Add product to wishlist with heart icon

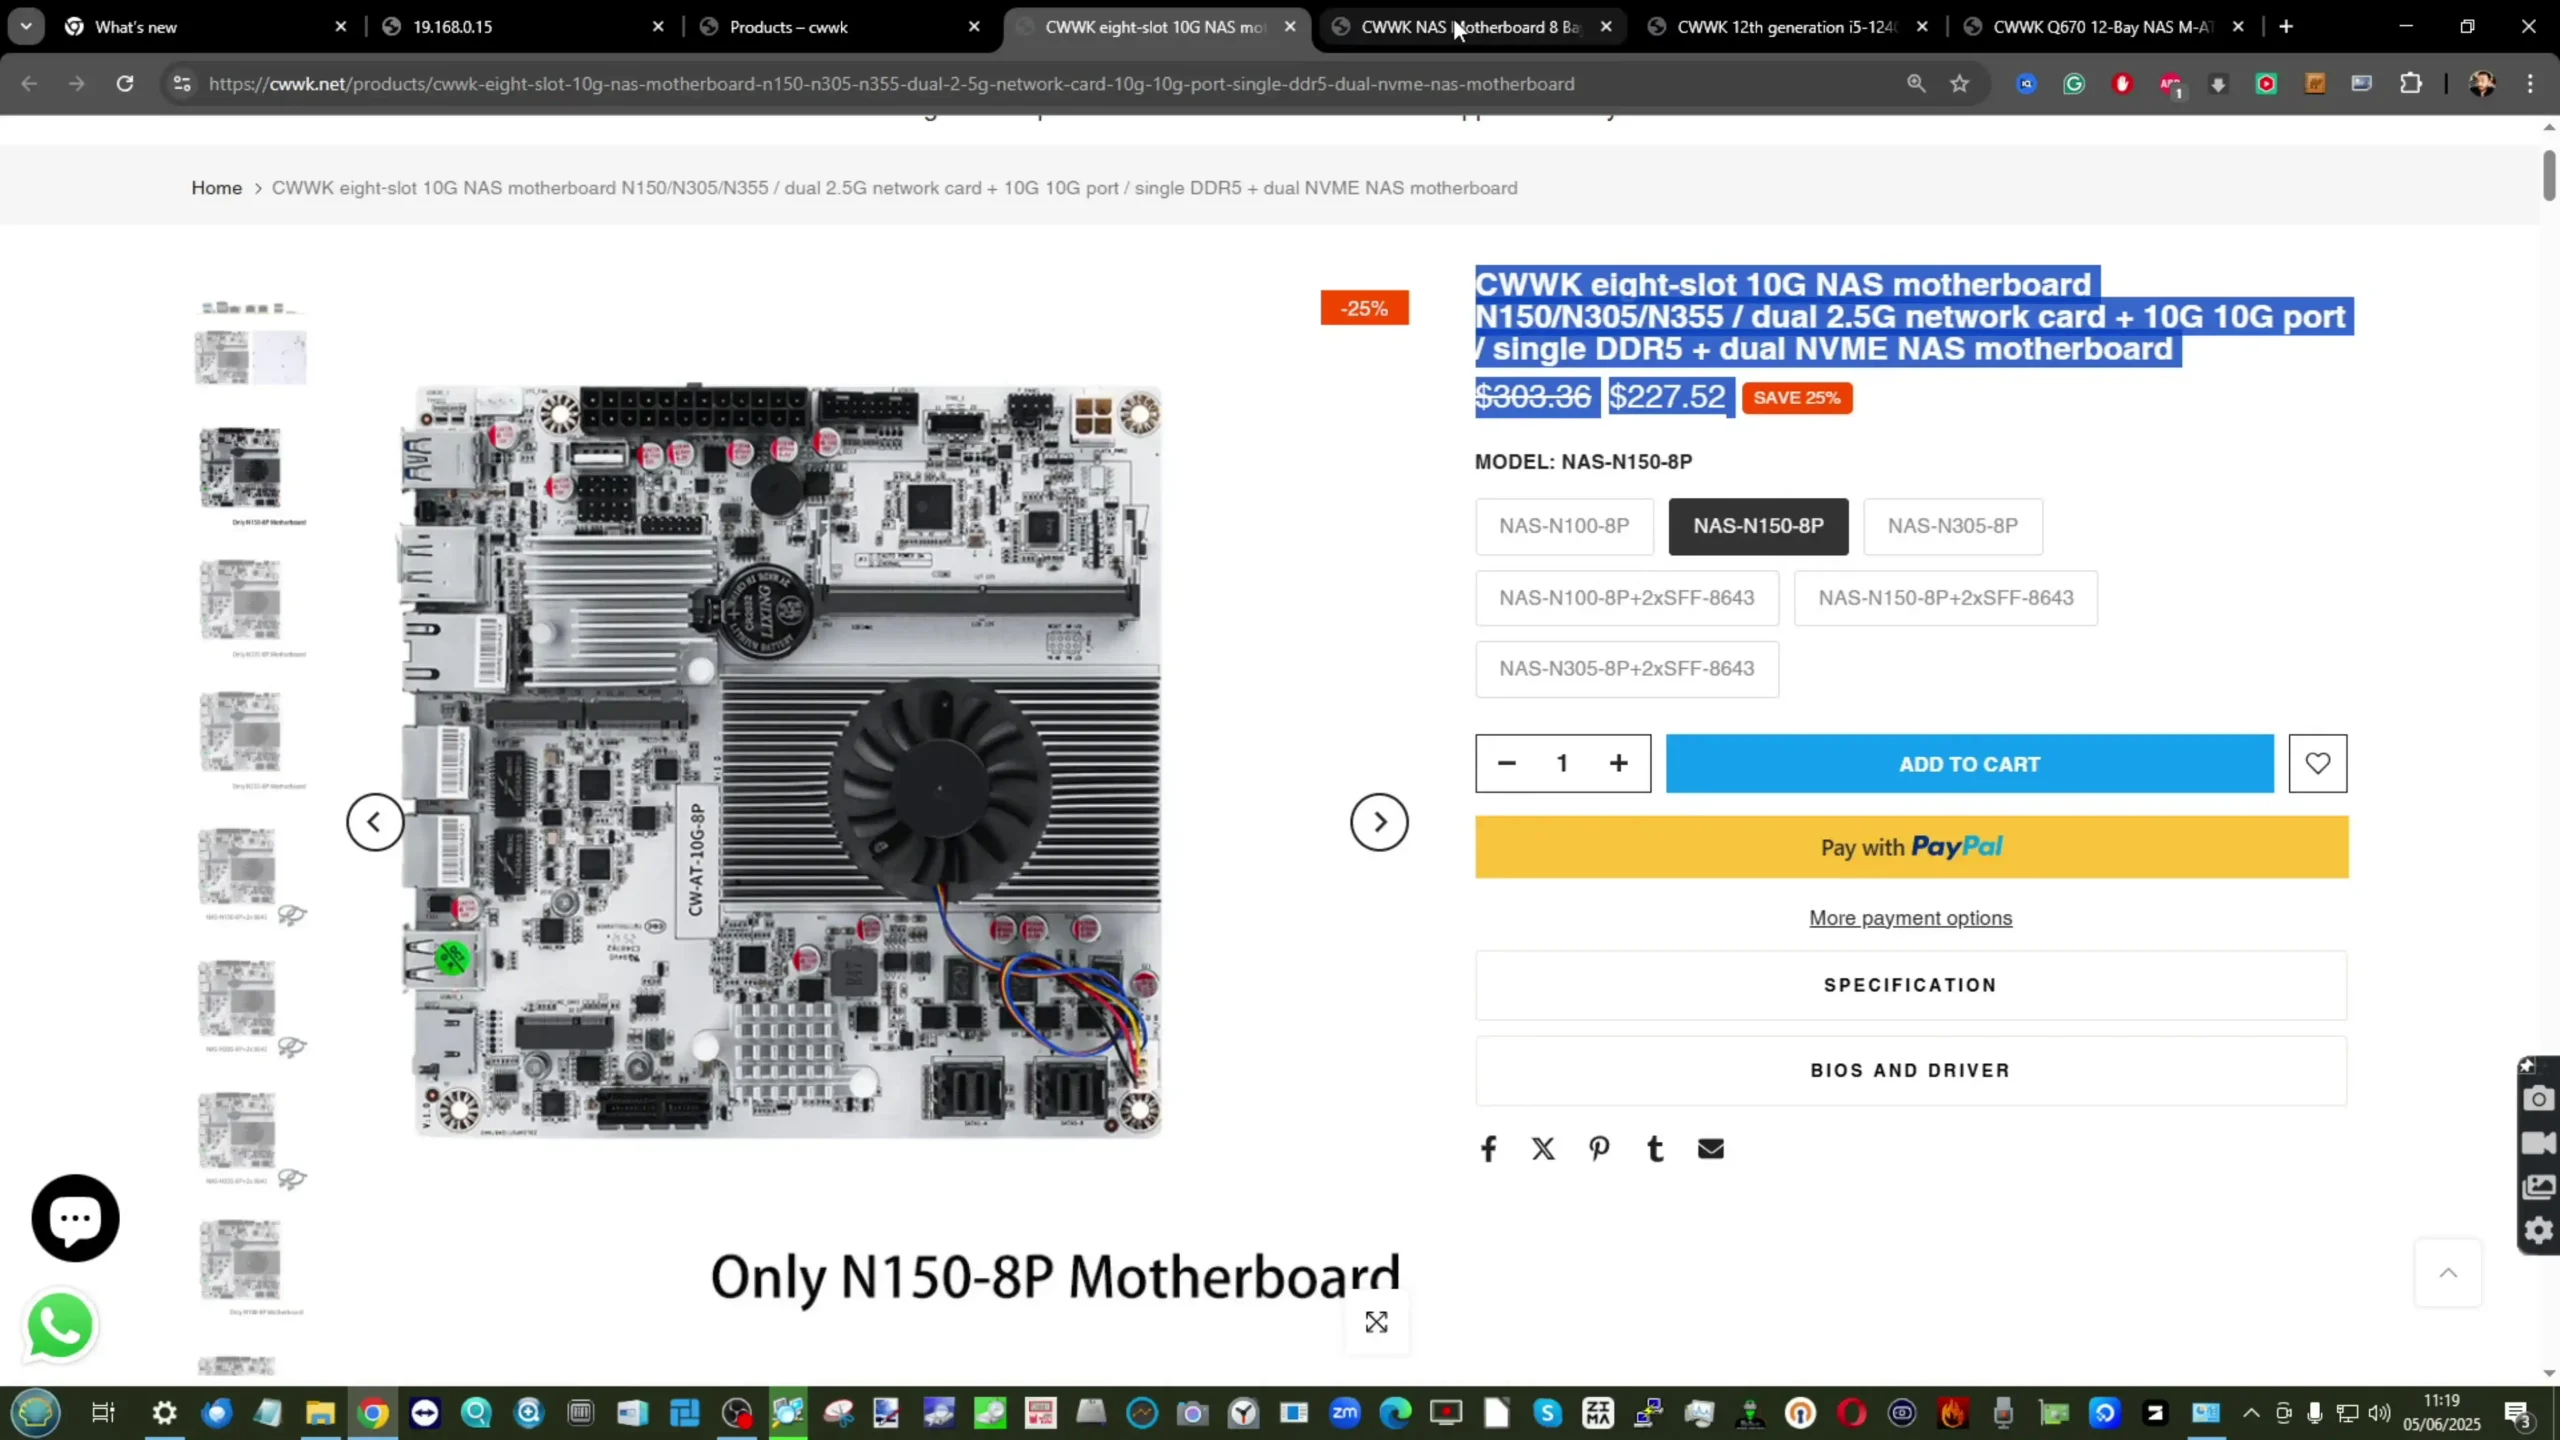[2317, 764]
